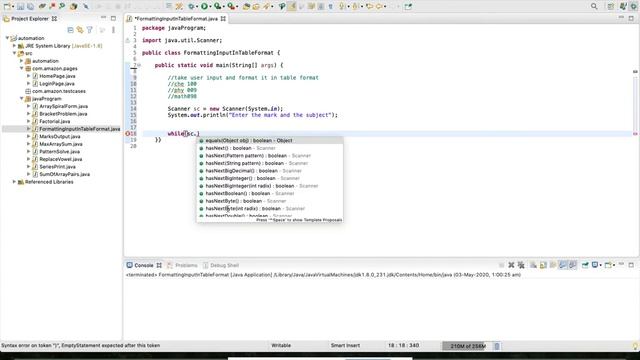The height and width of the screenshot is (360, 640).
Task: Click the Clear Console icon
Action: [x=533, y=265]
